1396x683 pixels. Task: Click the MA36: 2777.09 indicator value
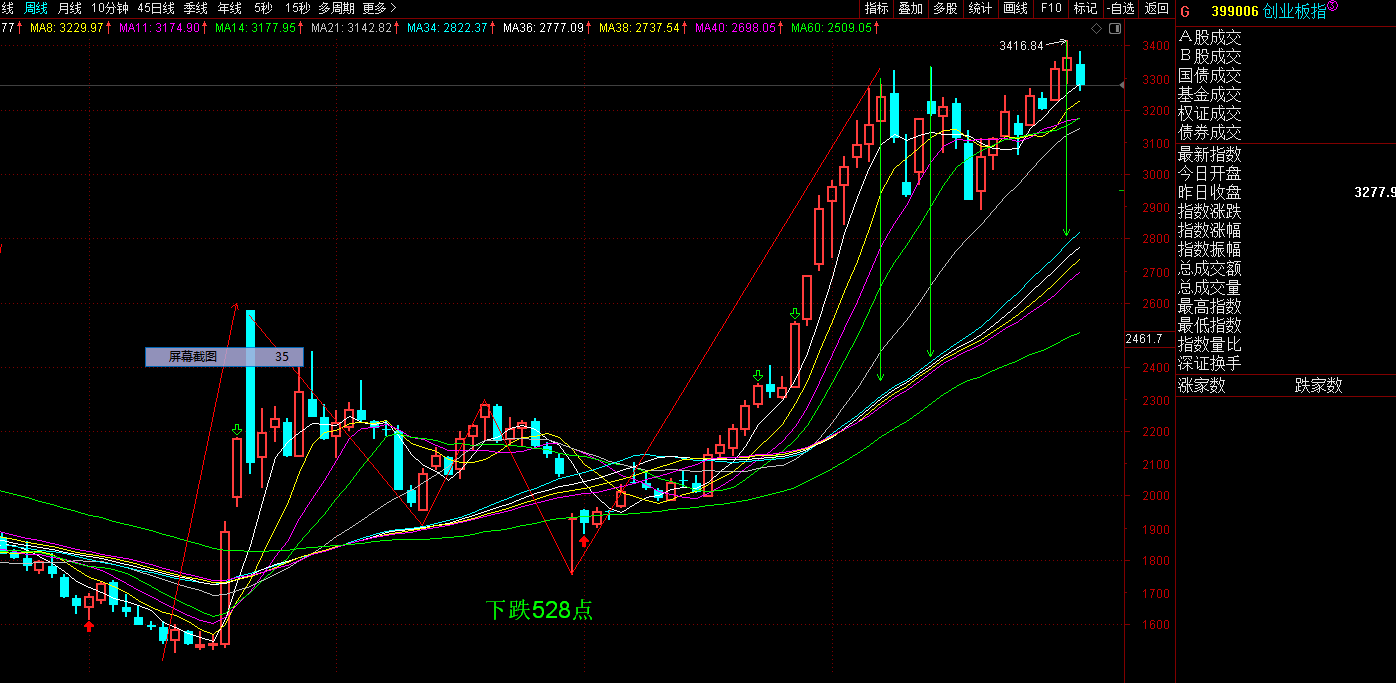545,27
